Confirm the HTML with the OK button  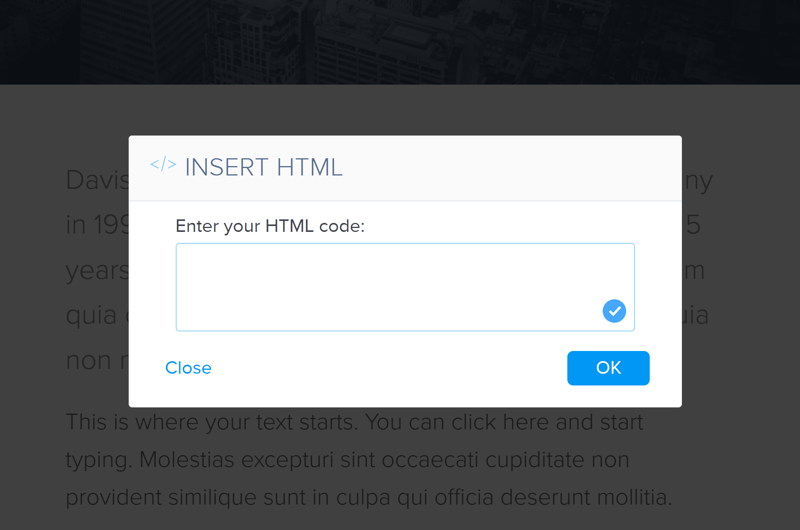tap(608, 368)
